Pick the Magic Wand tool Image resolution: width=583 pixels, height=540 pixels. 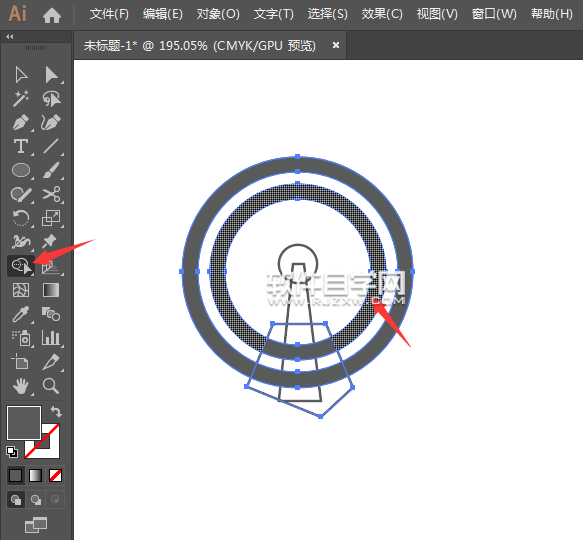tap(21, 99)
